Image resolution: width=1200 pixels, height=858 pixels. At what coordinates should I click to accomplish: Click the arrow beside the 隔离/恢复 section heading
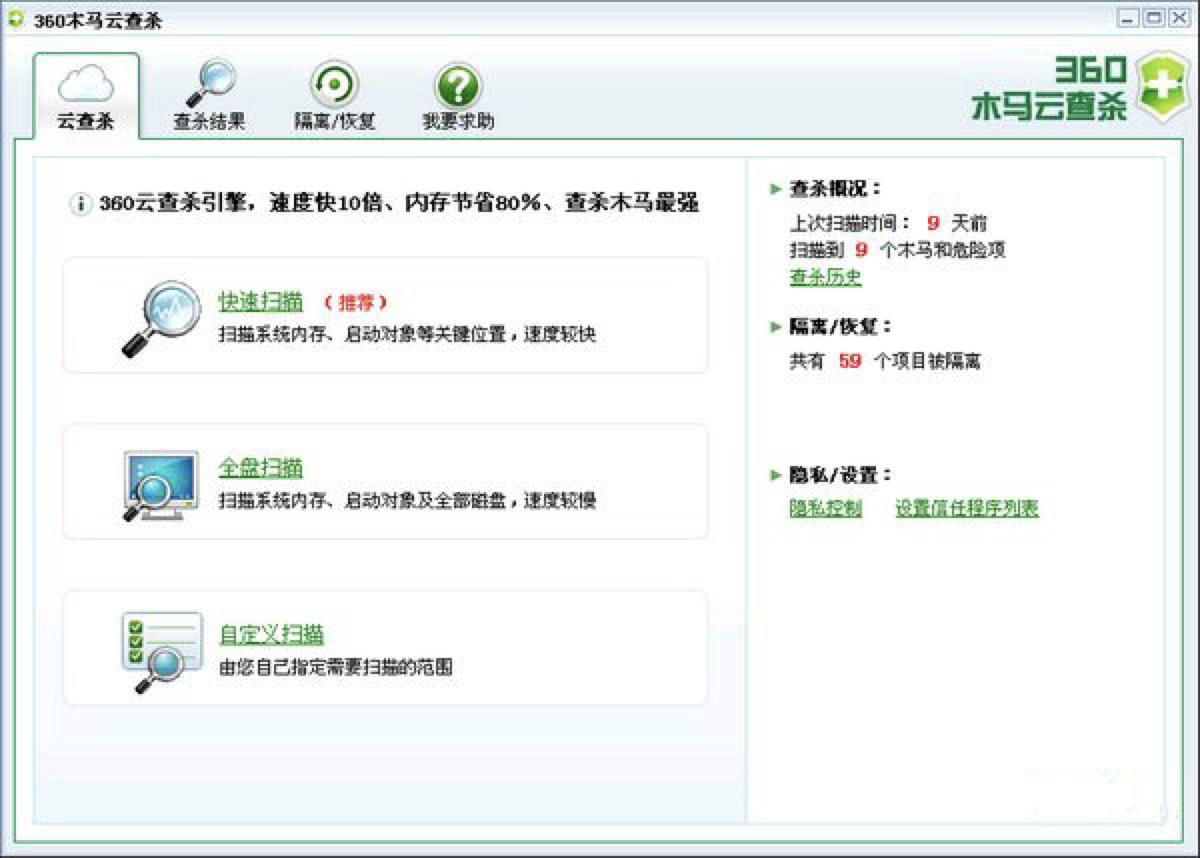click(x=776, y=326)
